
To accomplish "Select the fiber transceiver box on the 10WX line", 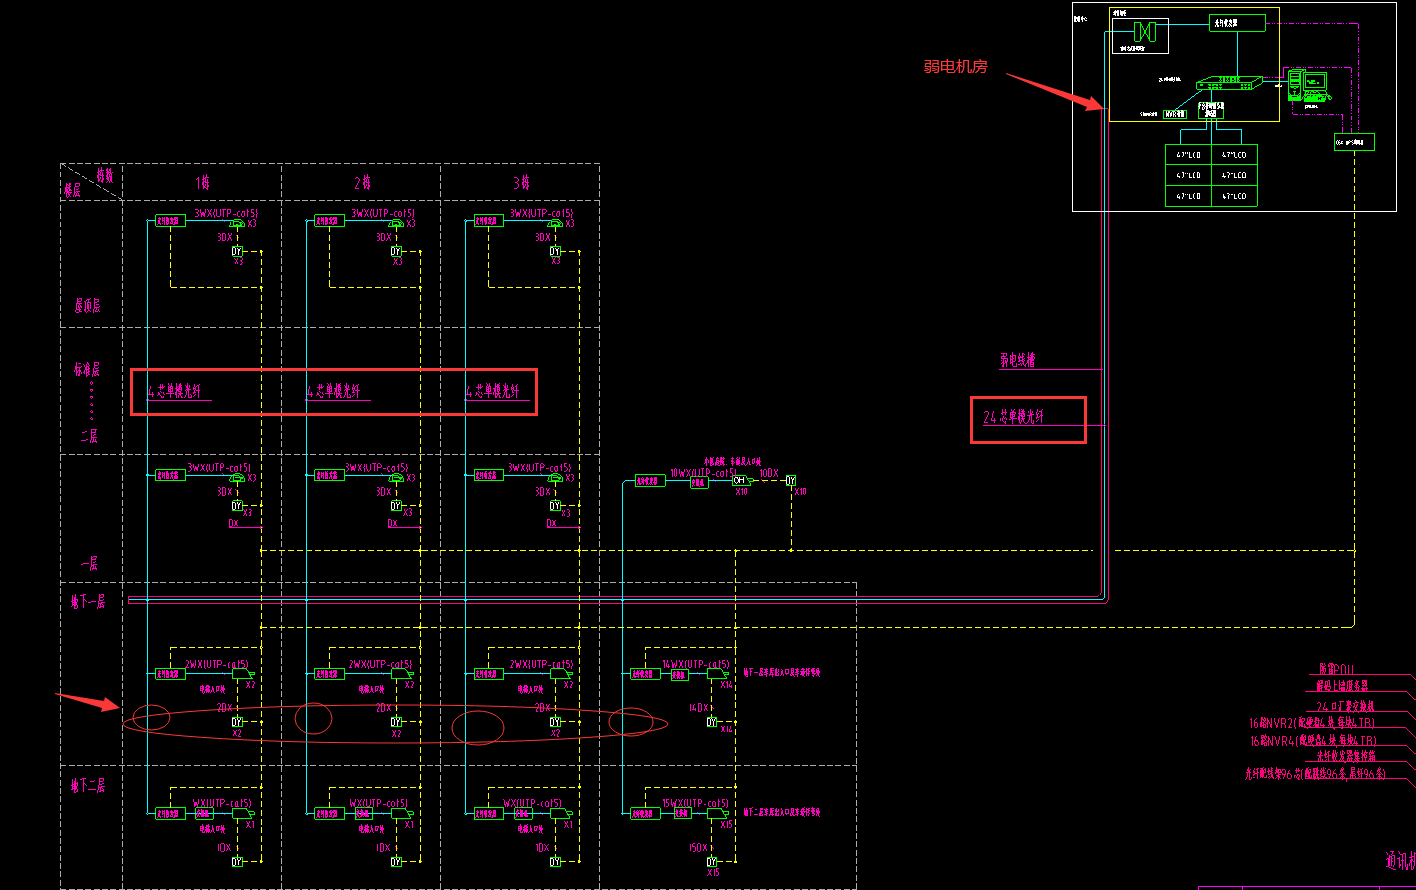I will pos(649,481).
